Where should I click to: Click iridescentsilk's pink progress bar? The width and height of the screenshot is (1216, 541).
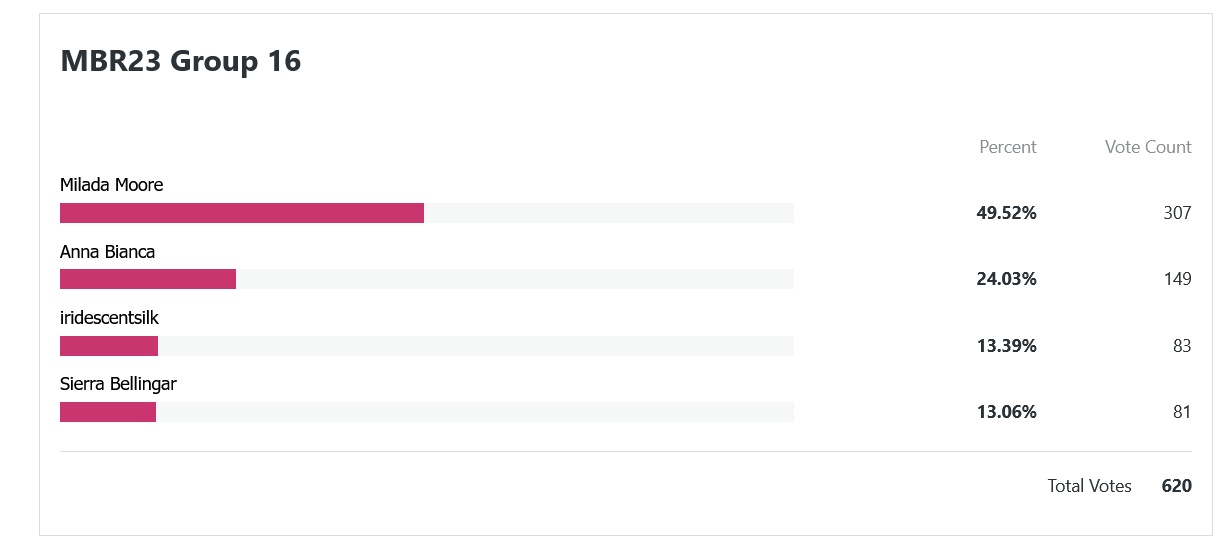click(109, 346)
